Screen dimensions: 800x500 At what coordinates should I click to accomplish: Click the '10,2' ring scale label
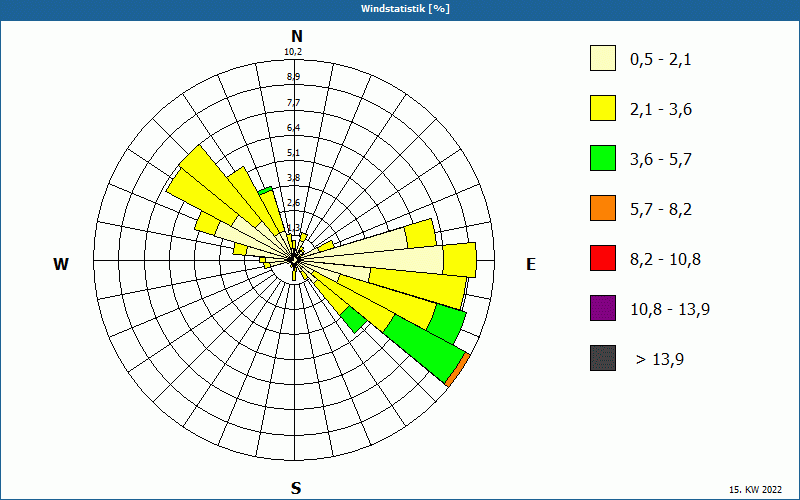293,52
